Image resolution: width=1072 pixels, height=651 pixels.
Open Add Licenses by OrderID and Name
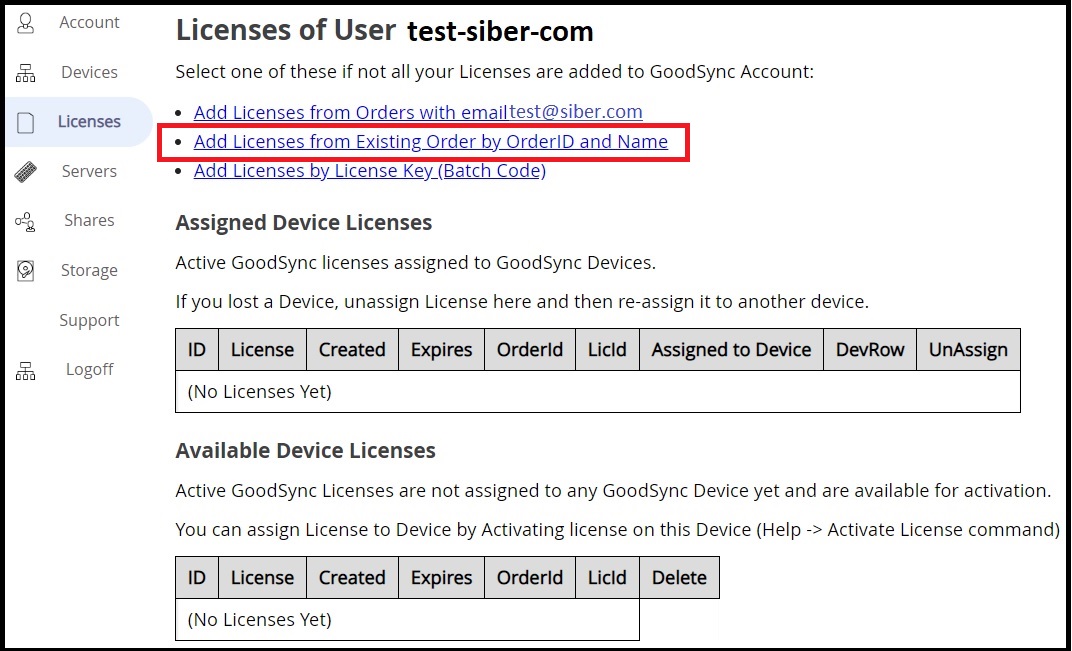pos(430,142)
